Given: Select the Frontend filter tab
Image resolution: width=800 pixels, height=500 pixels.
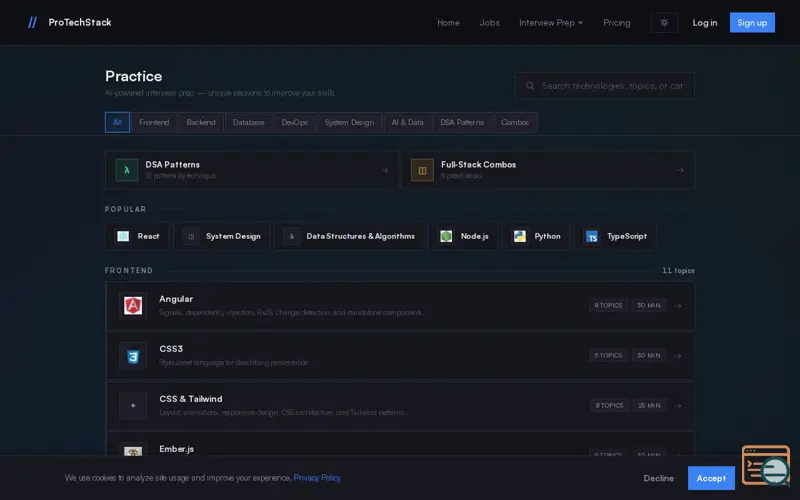Looking at the screenshot, I should pyautogui.click(x=154, y=122).
